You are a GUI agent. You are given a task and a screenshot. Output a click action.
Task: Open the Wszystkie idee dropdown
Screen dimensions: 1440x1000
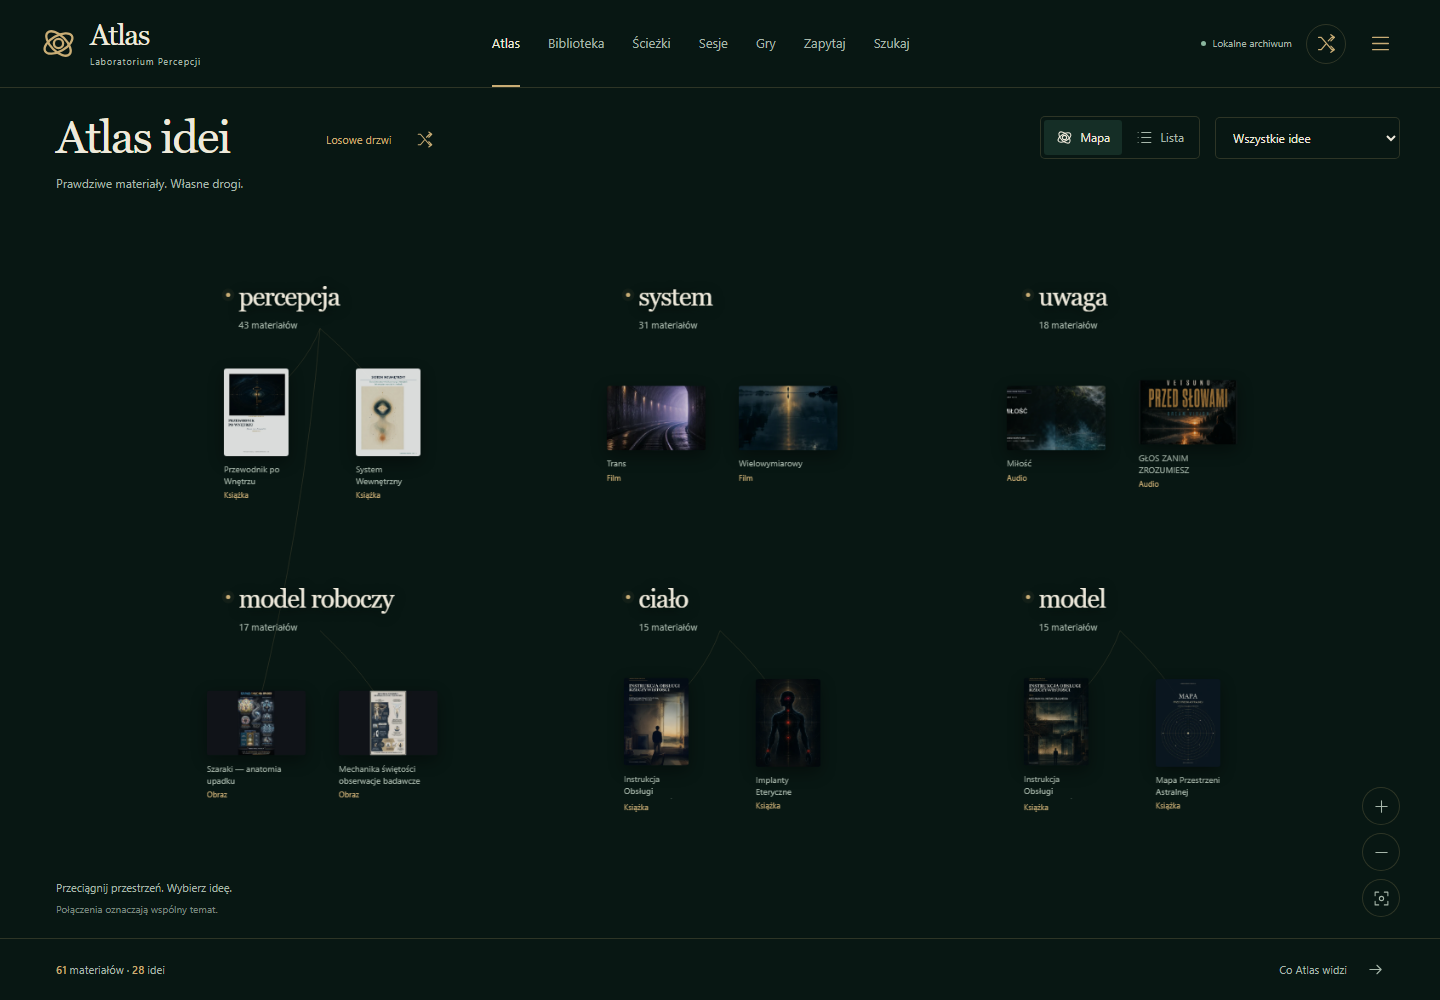tap(1307, 138)
